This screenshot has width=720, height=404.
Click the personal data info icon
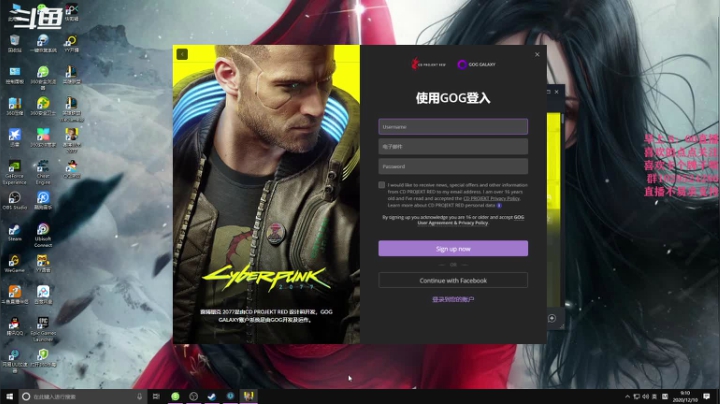(499, 205)
